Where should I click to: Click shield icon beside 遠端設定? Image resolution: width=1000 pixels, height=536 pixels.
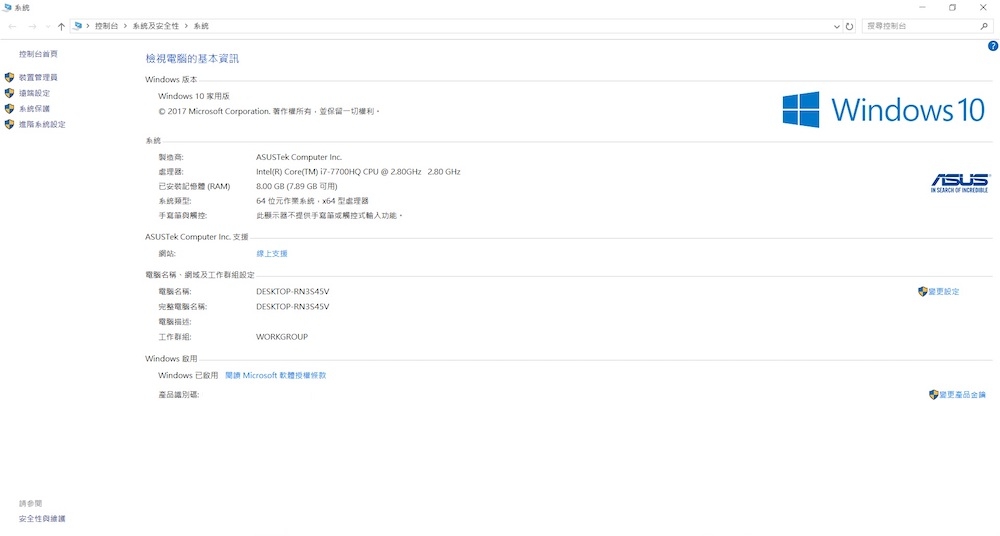coord(9,93)
